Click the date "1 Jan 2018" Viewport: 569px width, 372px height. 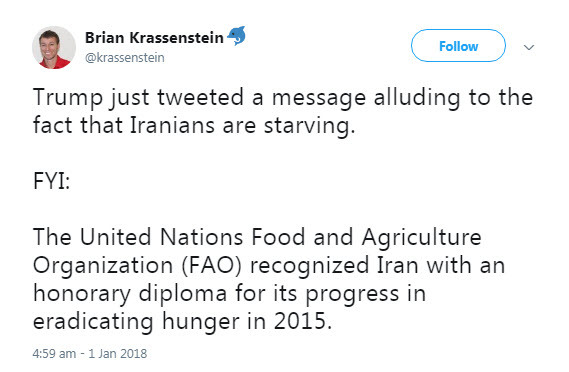[x=118, y=353]
